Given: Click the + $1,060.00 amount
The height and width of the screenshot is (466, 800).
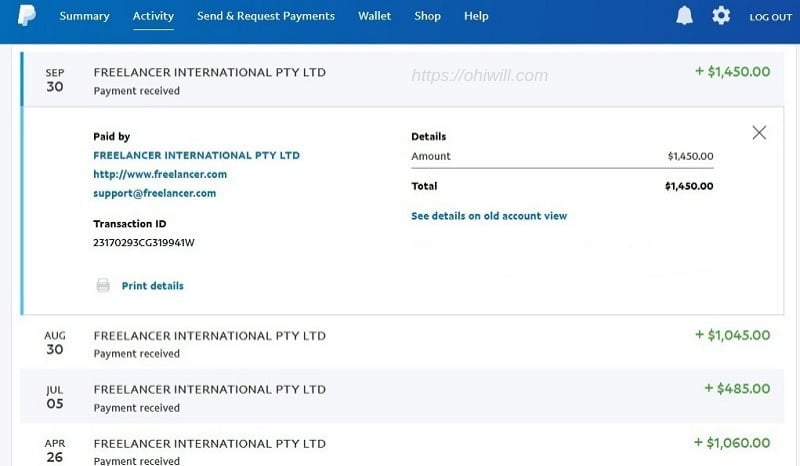Looking at the screenshot, I should 732,443.
